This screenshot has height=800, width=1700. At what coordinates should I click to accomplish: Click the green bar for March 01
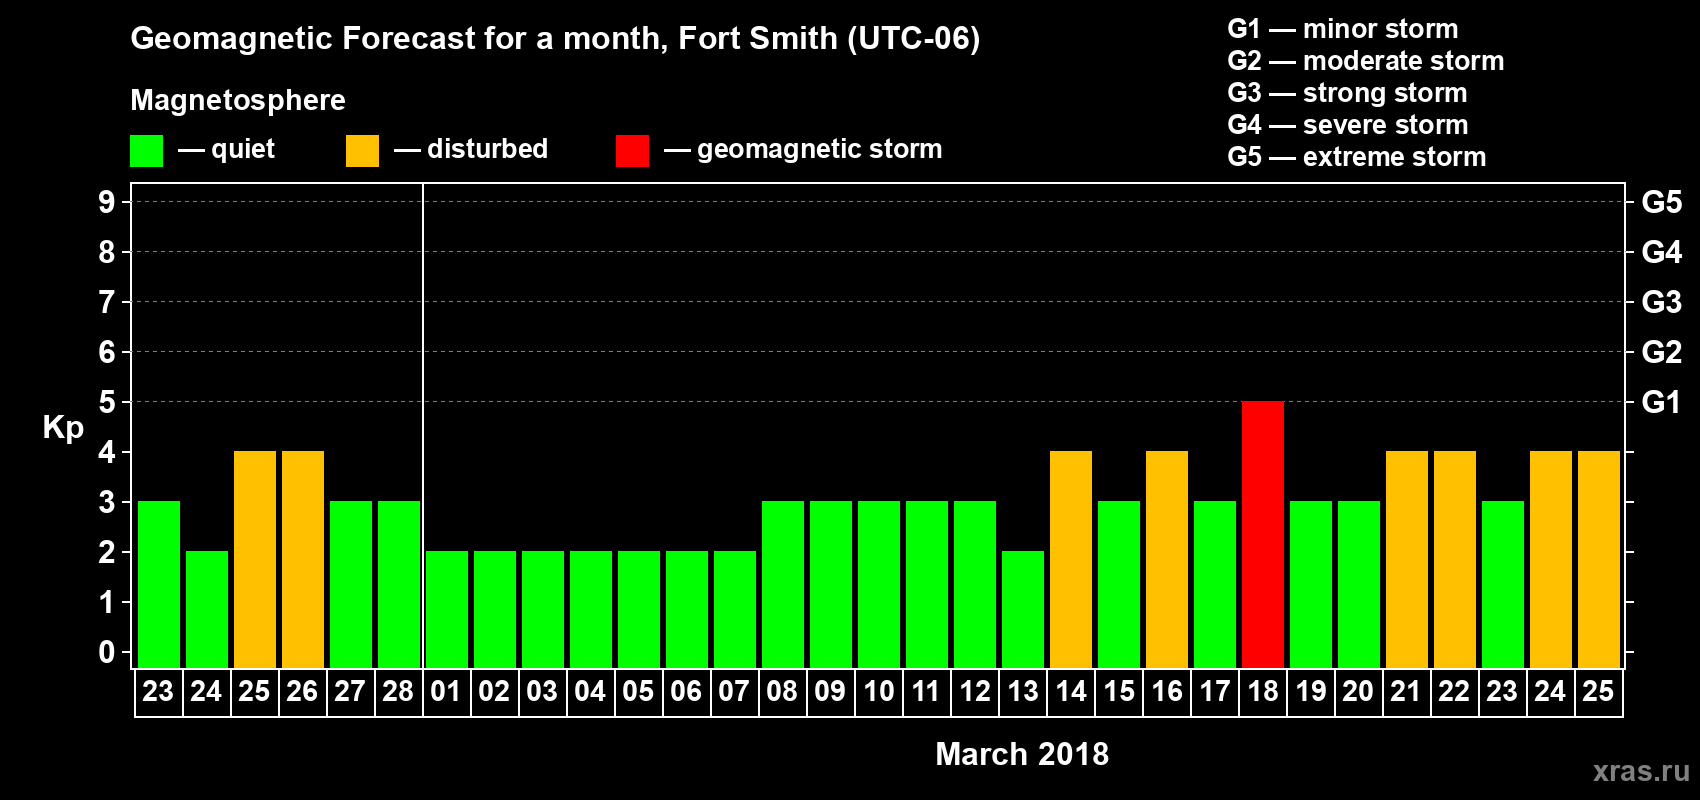(447, 609)
